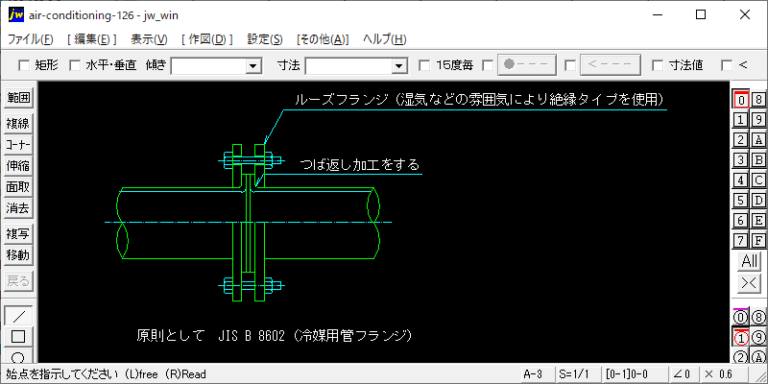Select the circle drawing tool
The width and height of the screenshot is (768, 384).
(18, 356)
